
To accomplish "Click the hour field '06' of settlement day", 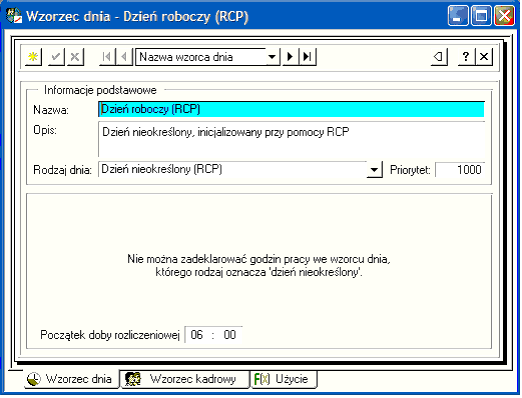I will click(197, 335).
